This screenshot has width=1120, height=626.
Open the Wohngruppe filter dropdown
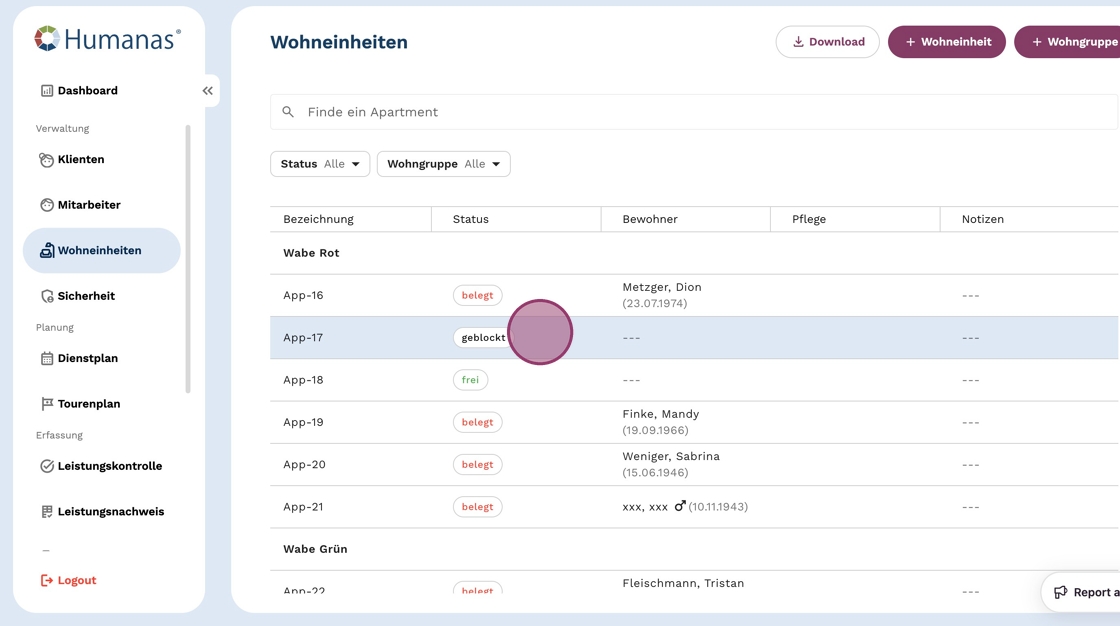point(443,164)
